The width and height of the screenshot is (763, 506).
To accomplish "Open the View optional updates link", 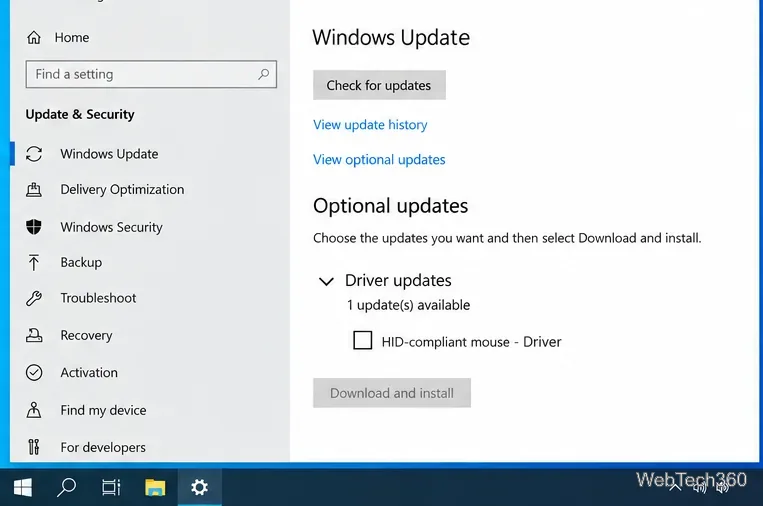I will point(379,160).
